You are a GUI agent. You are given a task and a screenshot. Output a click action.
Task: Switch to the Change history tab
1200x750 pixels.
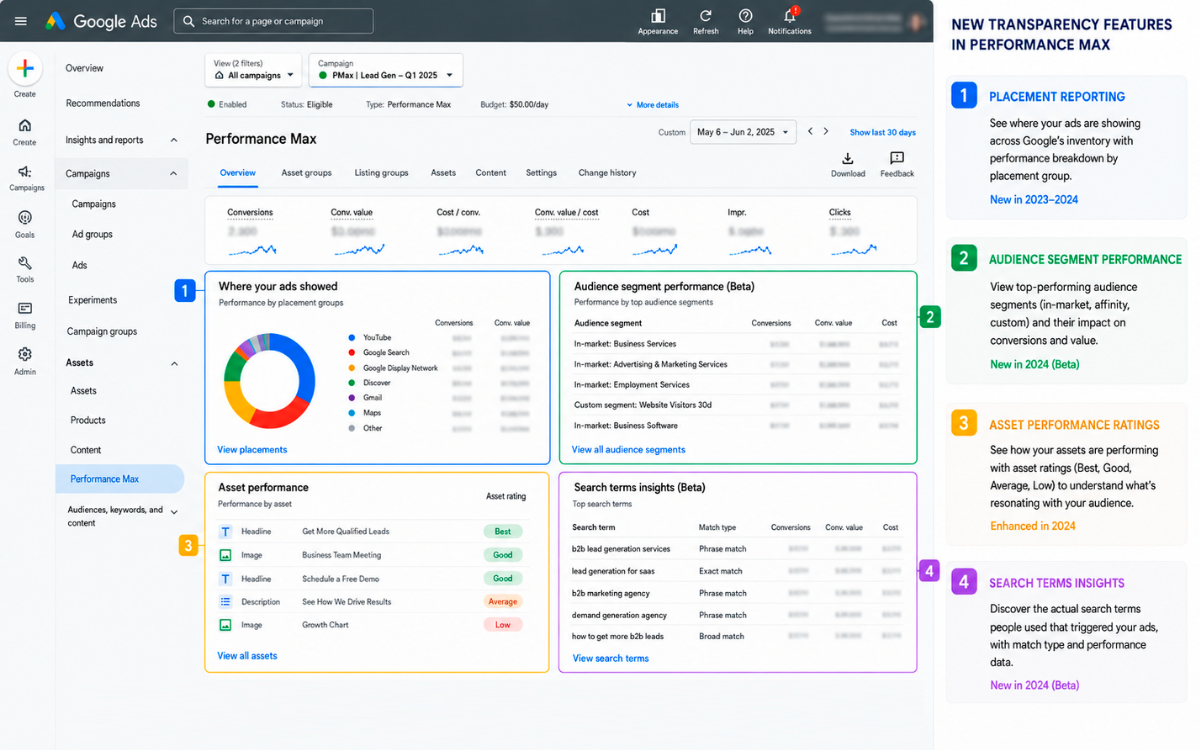click(x=607, y=173)
